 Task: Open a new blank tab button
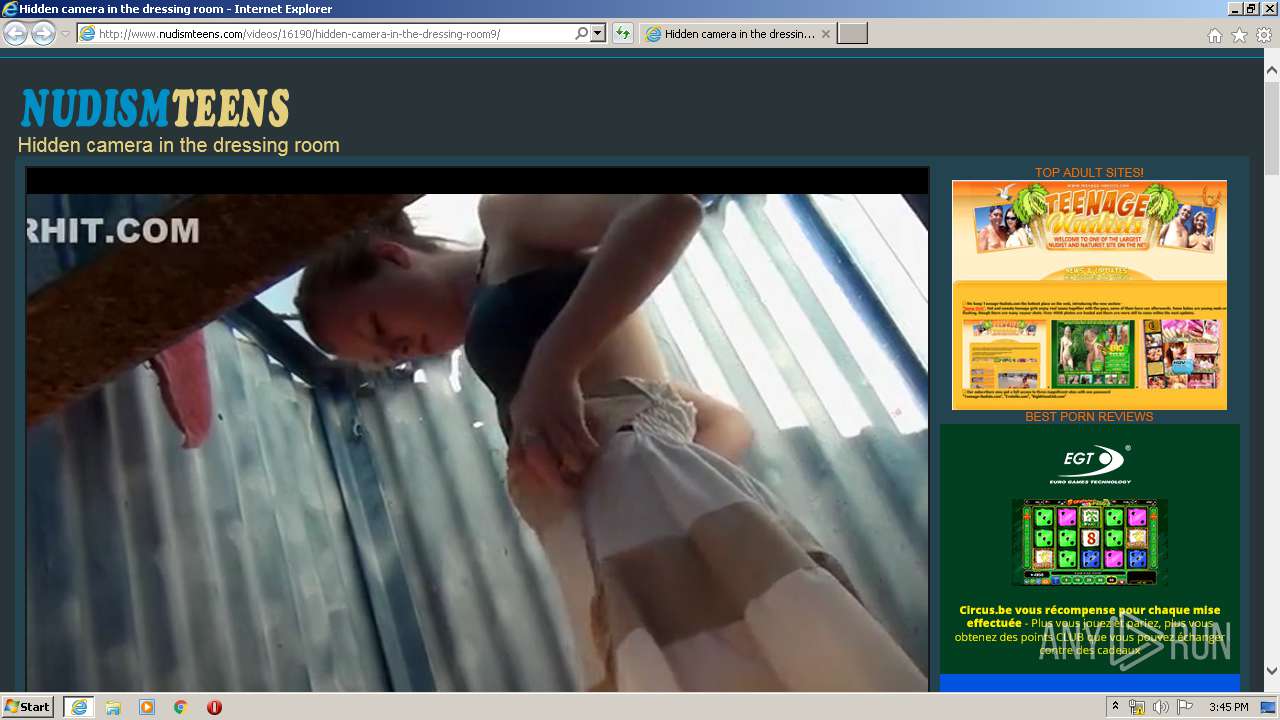click(x=852, y=34)
